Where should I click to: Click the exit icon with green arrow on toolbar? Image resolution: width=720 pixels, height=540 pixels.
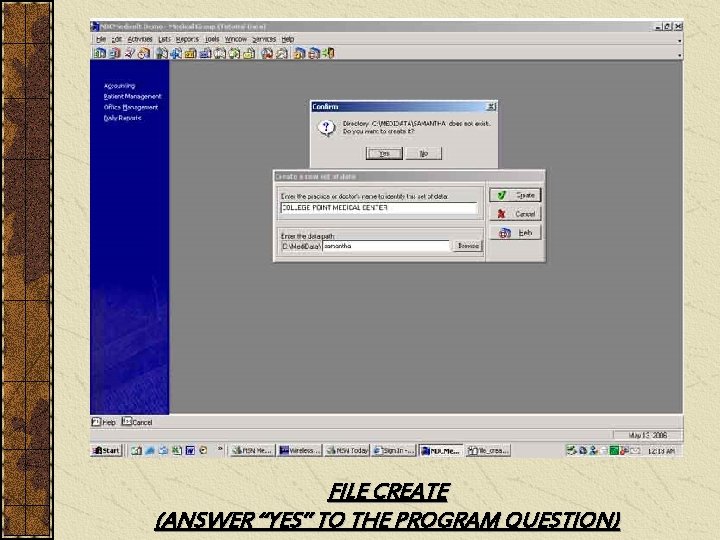click(329, 53)
